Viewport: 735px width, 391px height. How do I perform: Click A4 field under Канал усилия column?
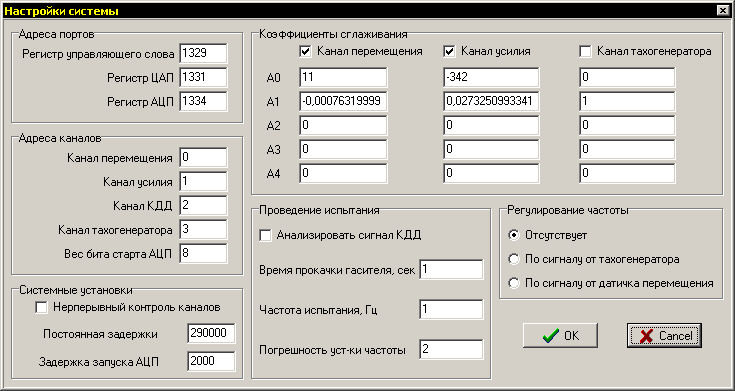491,173
